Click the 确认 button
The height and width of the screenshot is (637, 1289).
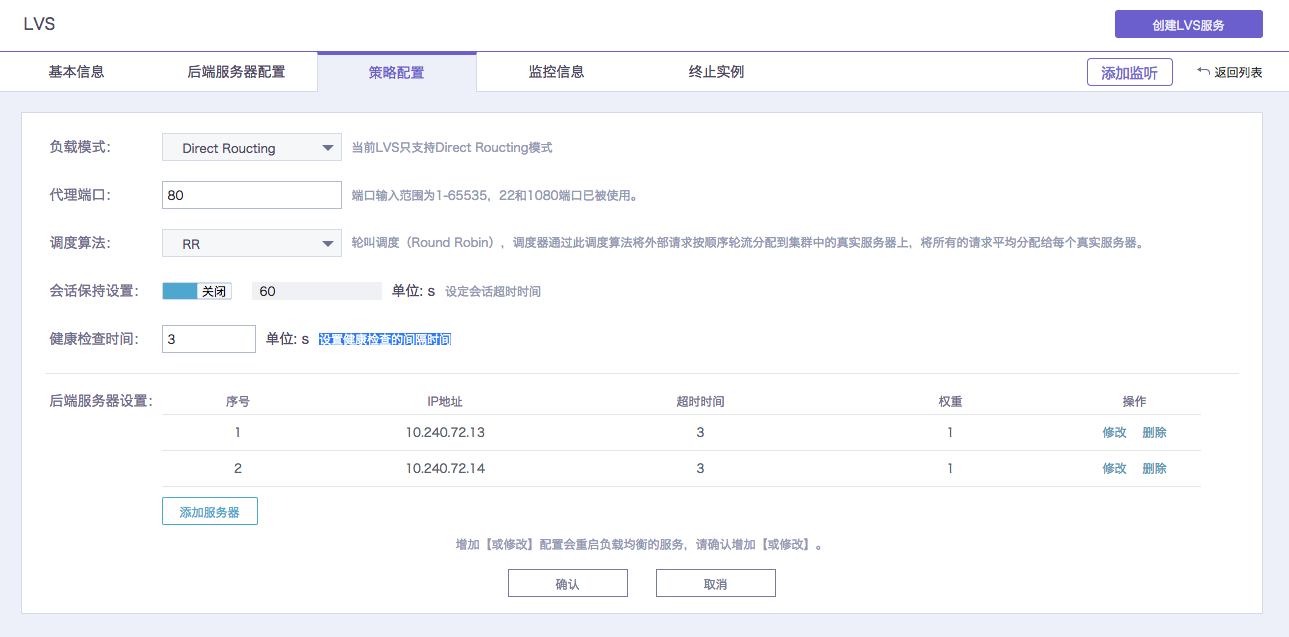point(567,583)
